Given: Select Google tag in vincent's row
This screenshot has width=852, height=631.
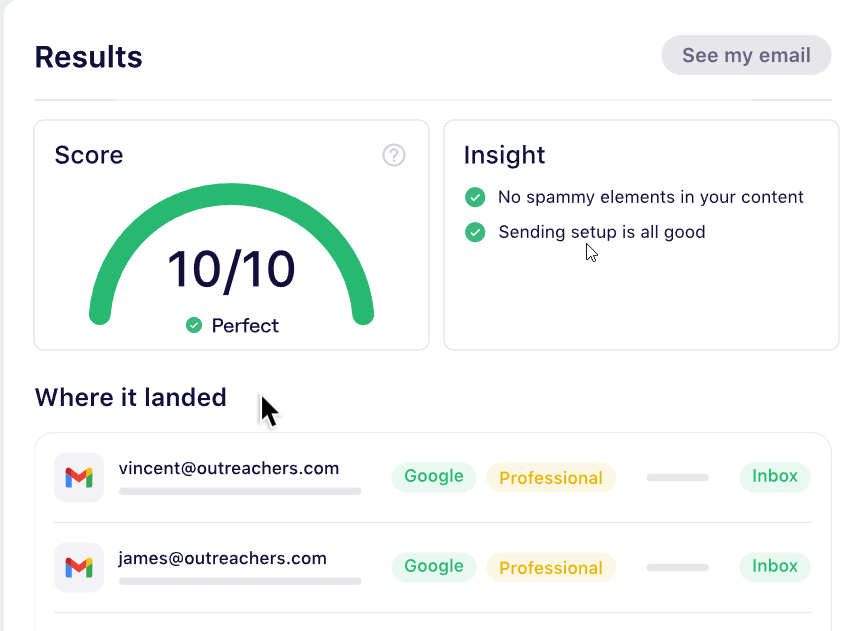Looking at the screenshot, I should pos(433,476).
